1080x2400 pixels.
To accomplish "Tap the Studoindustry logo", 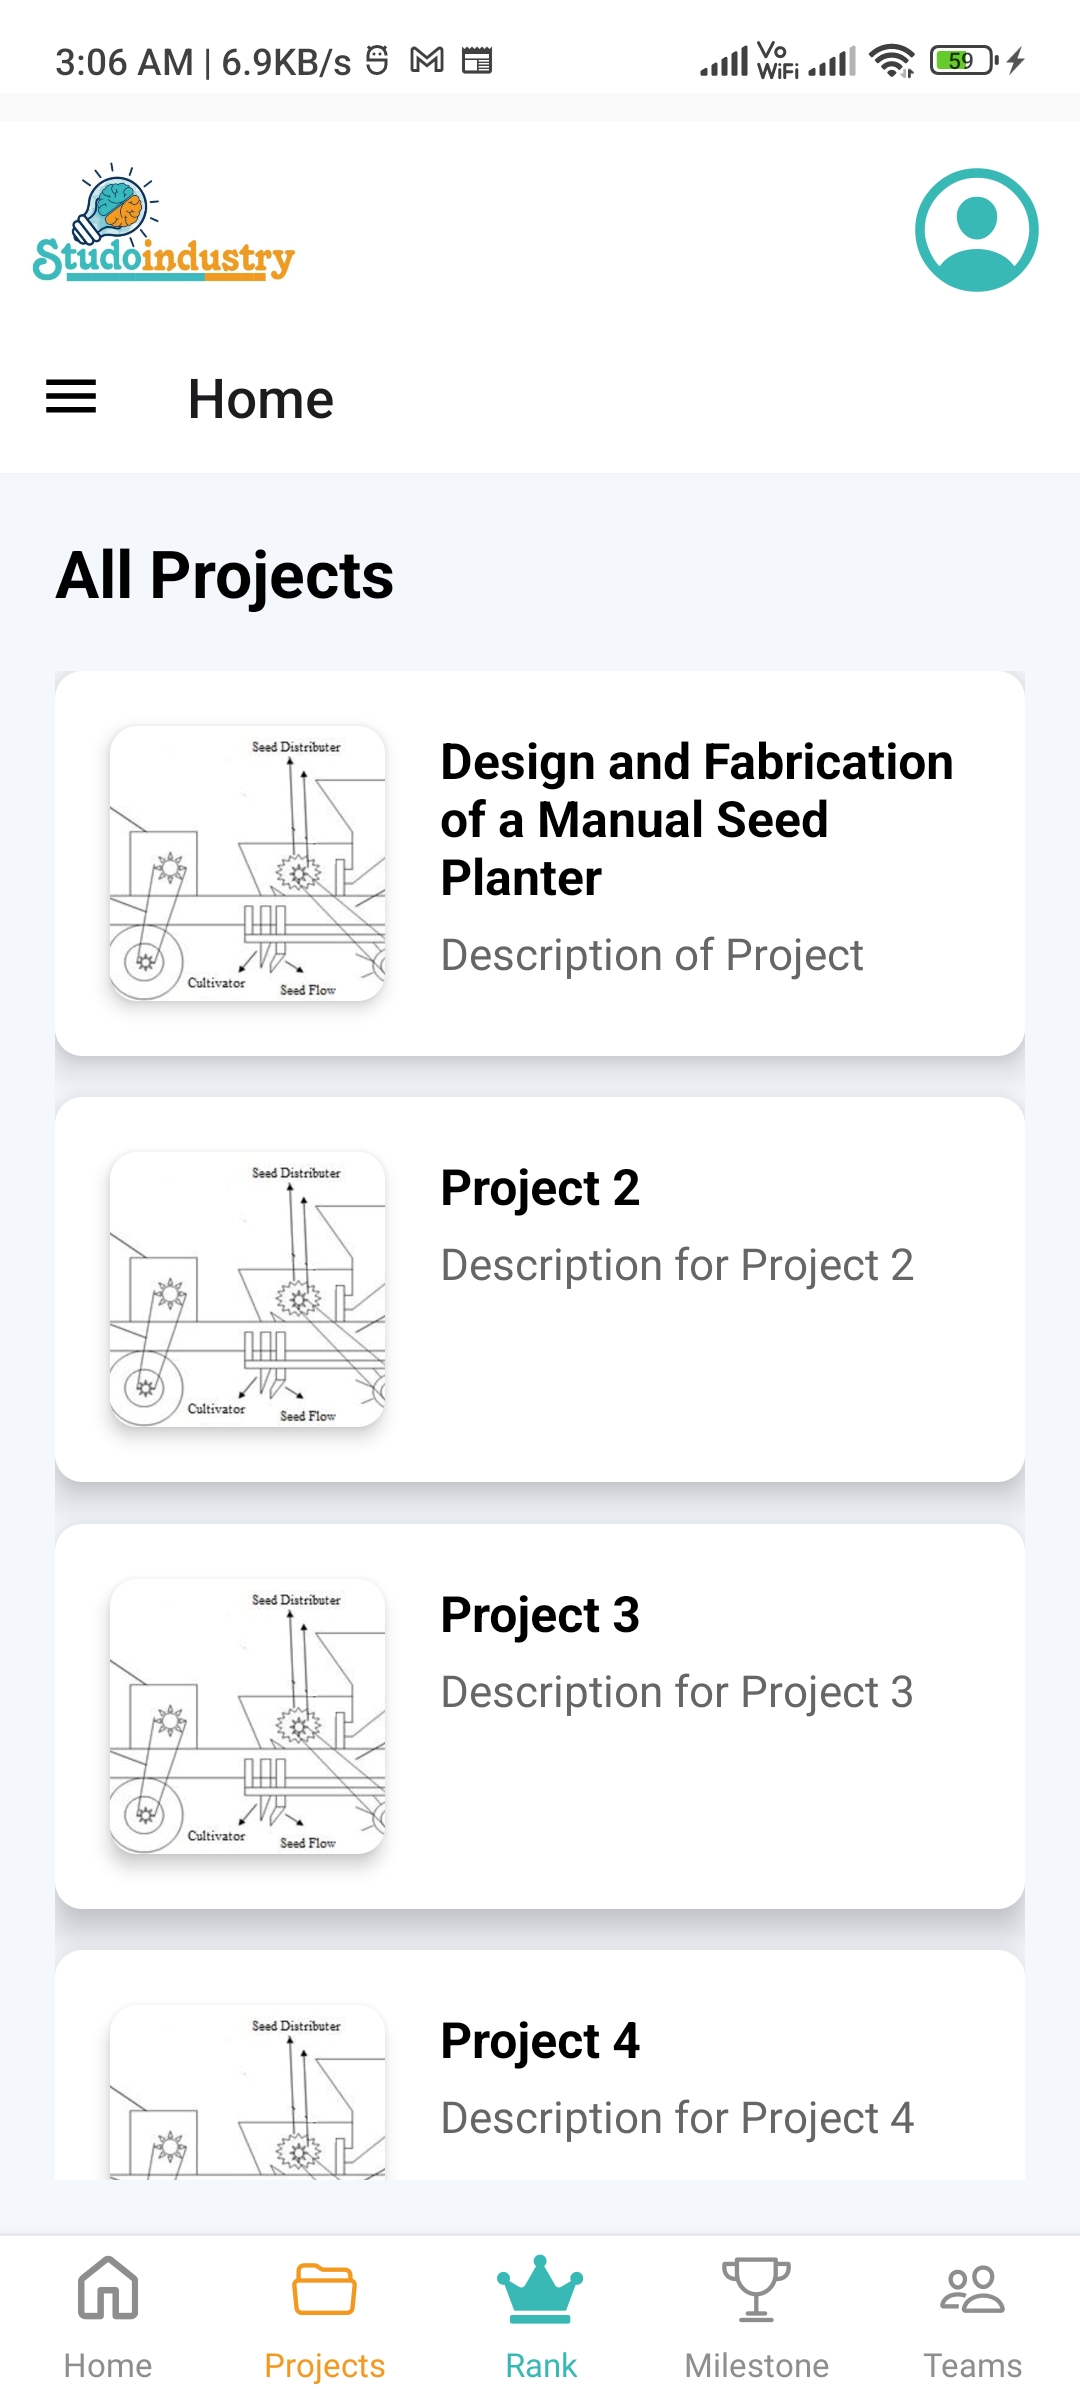I will pos(164,224).
